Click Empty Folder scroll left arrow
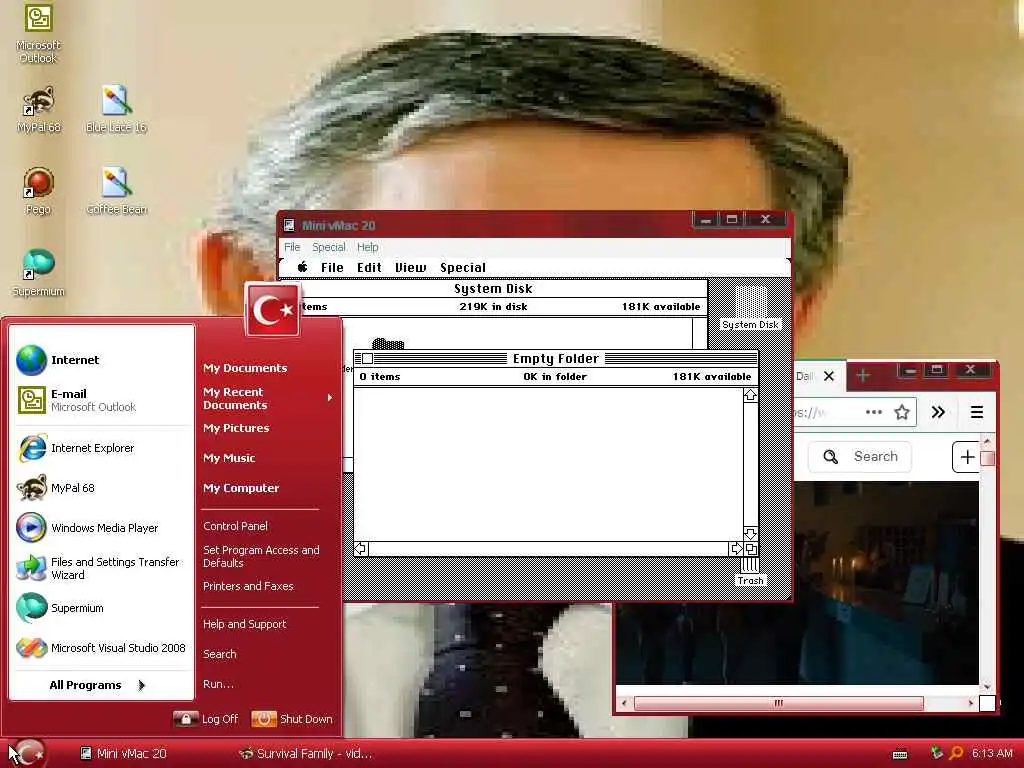Viewport: 1024px width, 768px height. 360,549
